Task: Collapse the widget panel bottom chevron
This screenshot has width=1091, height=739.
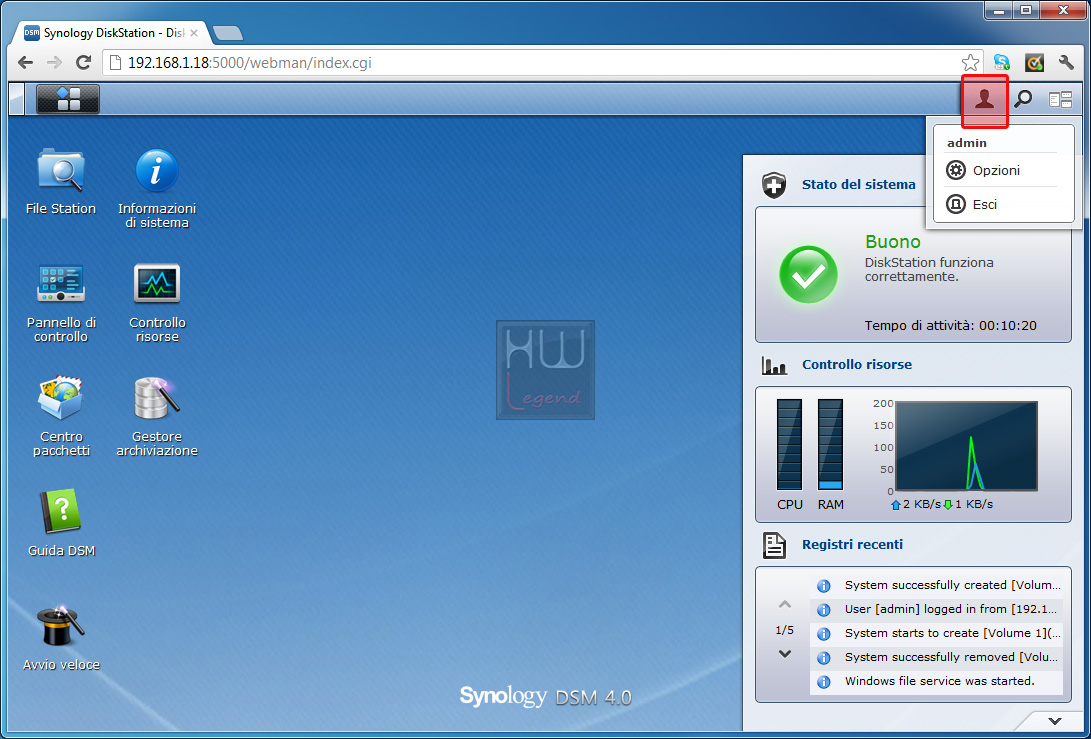Action: tap(1055, 721)
